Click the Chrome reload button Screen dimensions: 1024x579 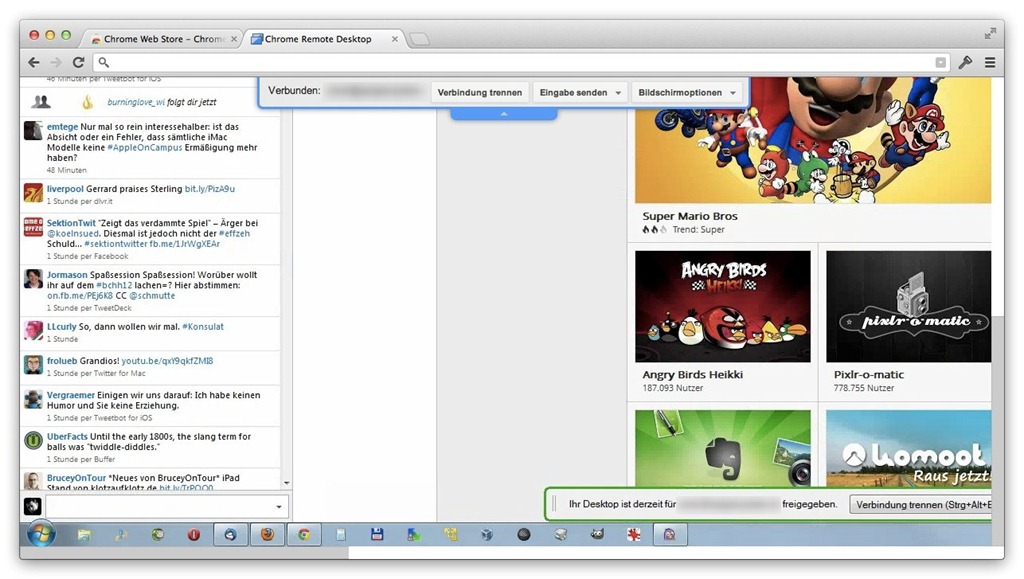[x=78, y=62]
